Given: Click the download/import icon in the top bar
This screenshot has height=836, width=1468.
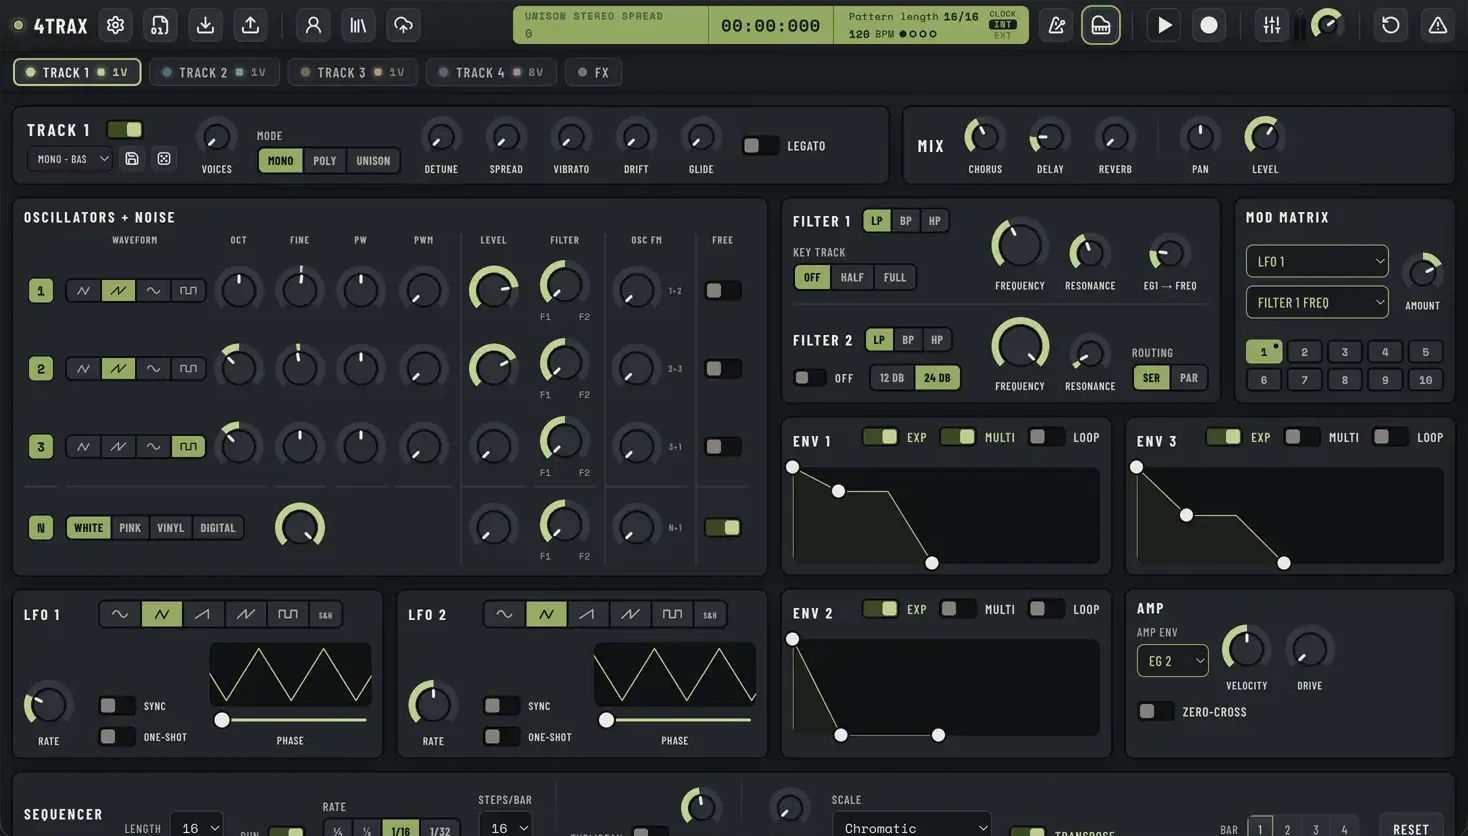Looking at the screenshot, I should 205,26.
